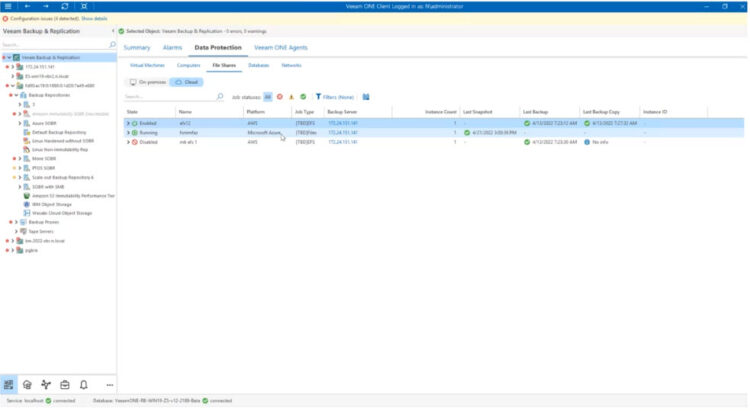The image size is (750, 411).
Task: Expand the Tape Servers node
Action: [17, 232]
